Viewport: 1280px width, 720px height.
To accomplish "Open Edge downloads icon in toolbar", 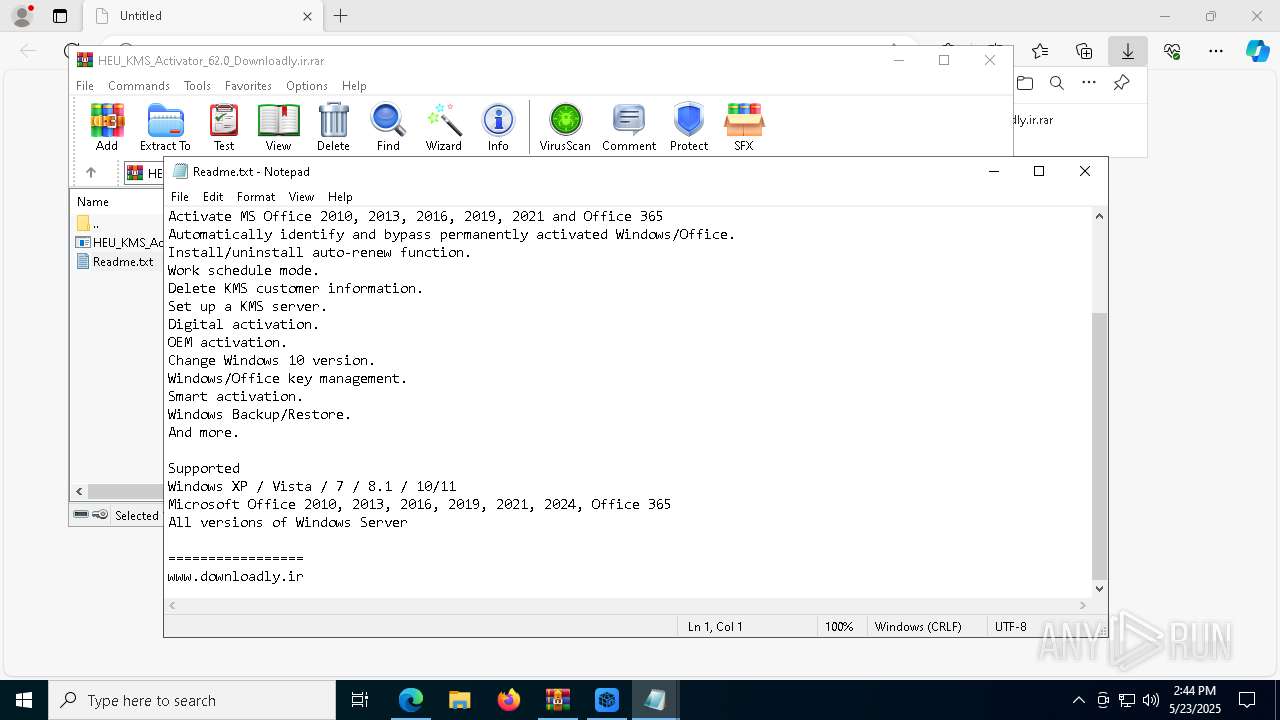I will click(x=1128, y=51).
